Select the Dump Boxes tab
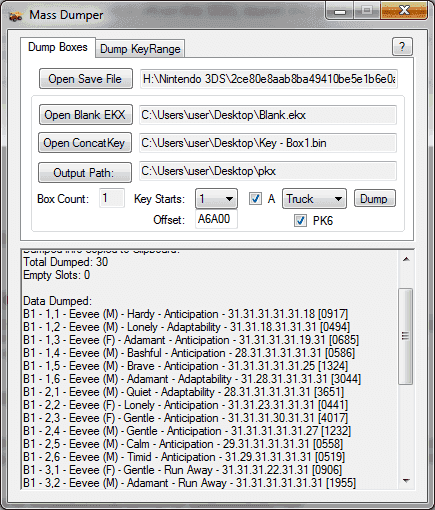 [x=58, y=47]
